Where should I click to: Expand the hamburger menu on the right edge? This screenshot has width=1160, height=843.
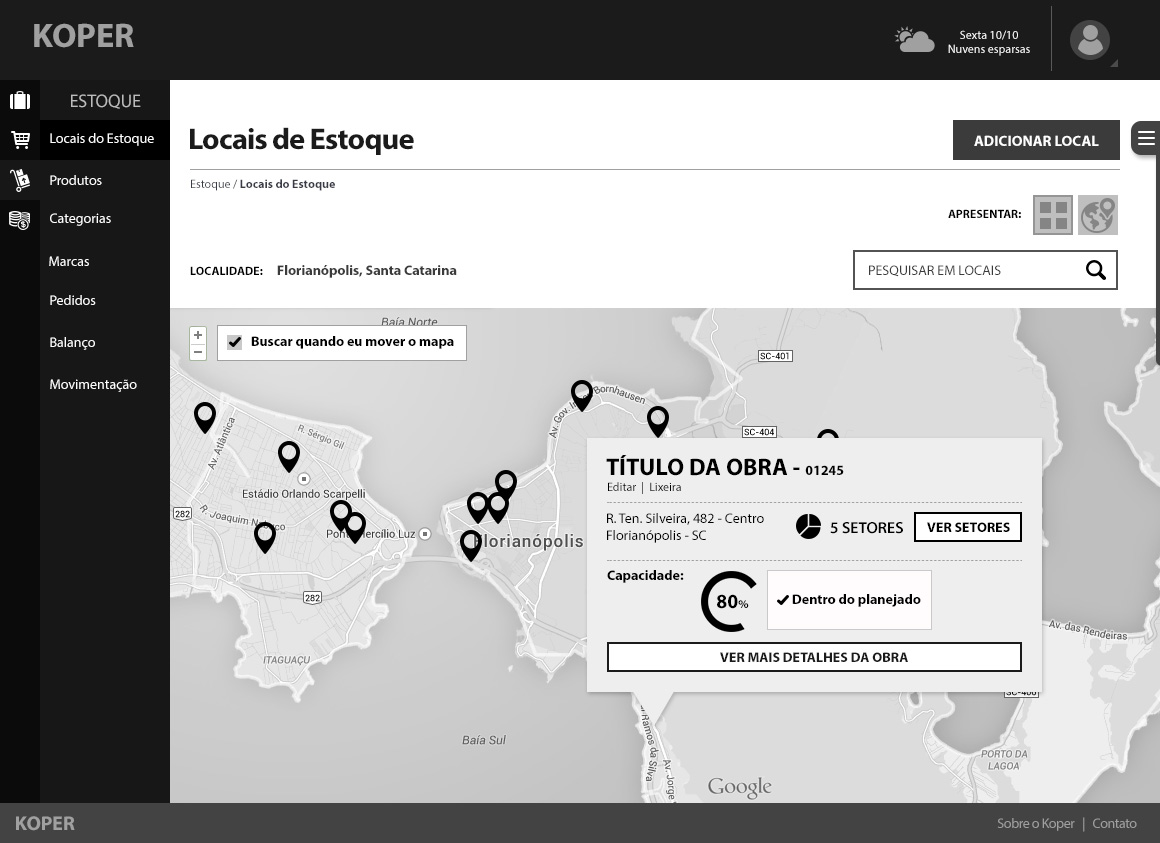tap(1146, 138)
